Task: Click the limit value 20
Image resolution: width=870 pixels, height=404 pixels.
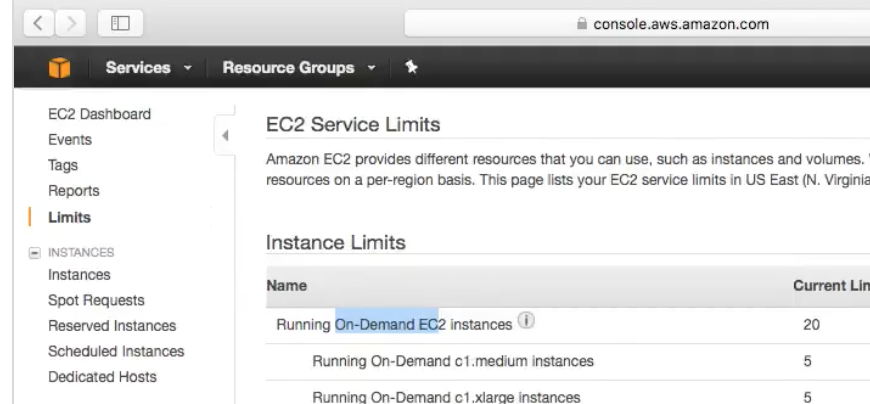Action: [811, 325]
